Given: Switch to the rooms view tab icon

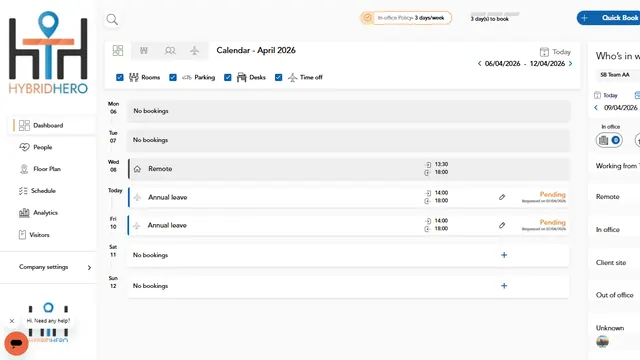Looking at the screenshot, I should click(144, 51).
